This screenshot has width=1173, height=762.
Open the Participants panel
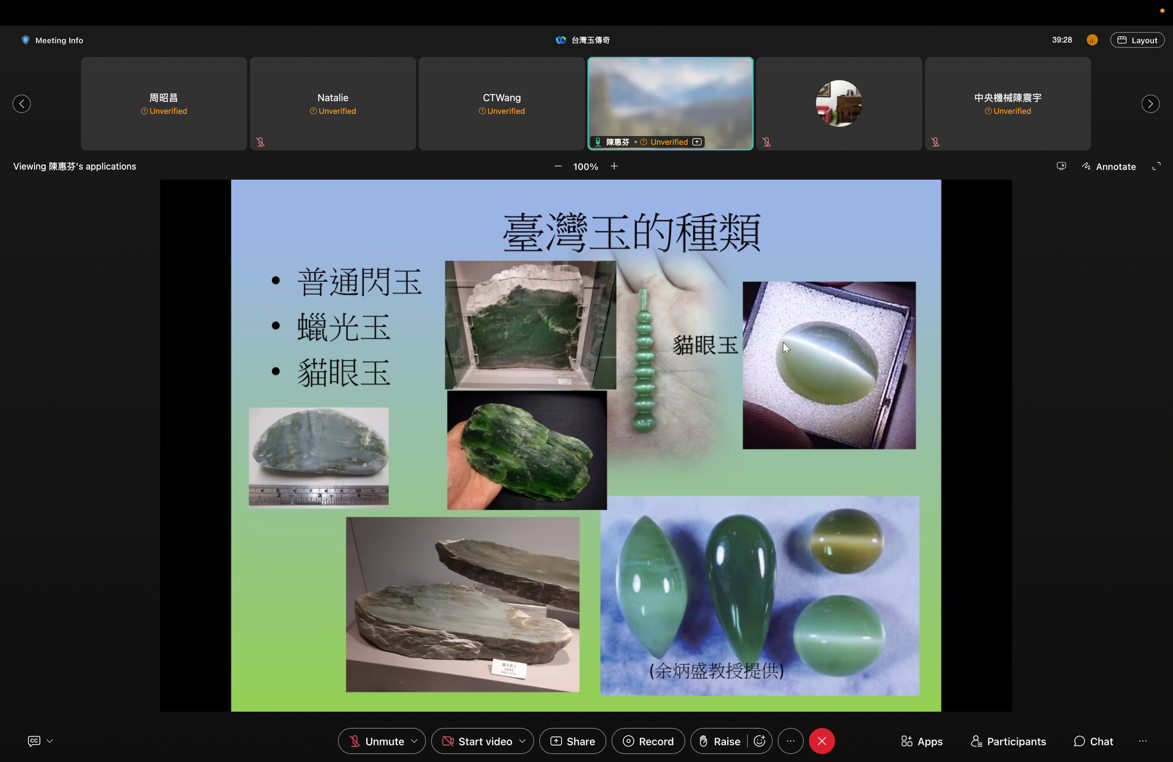(x=1008, y=741)
